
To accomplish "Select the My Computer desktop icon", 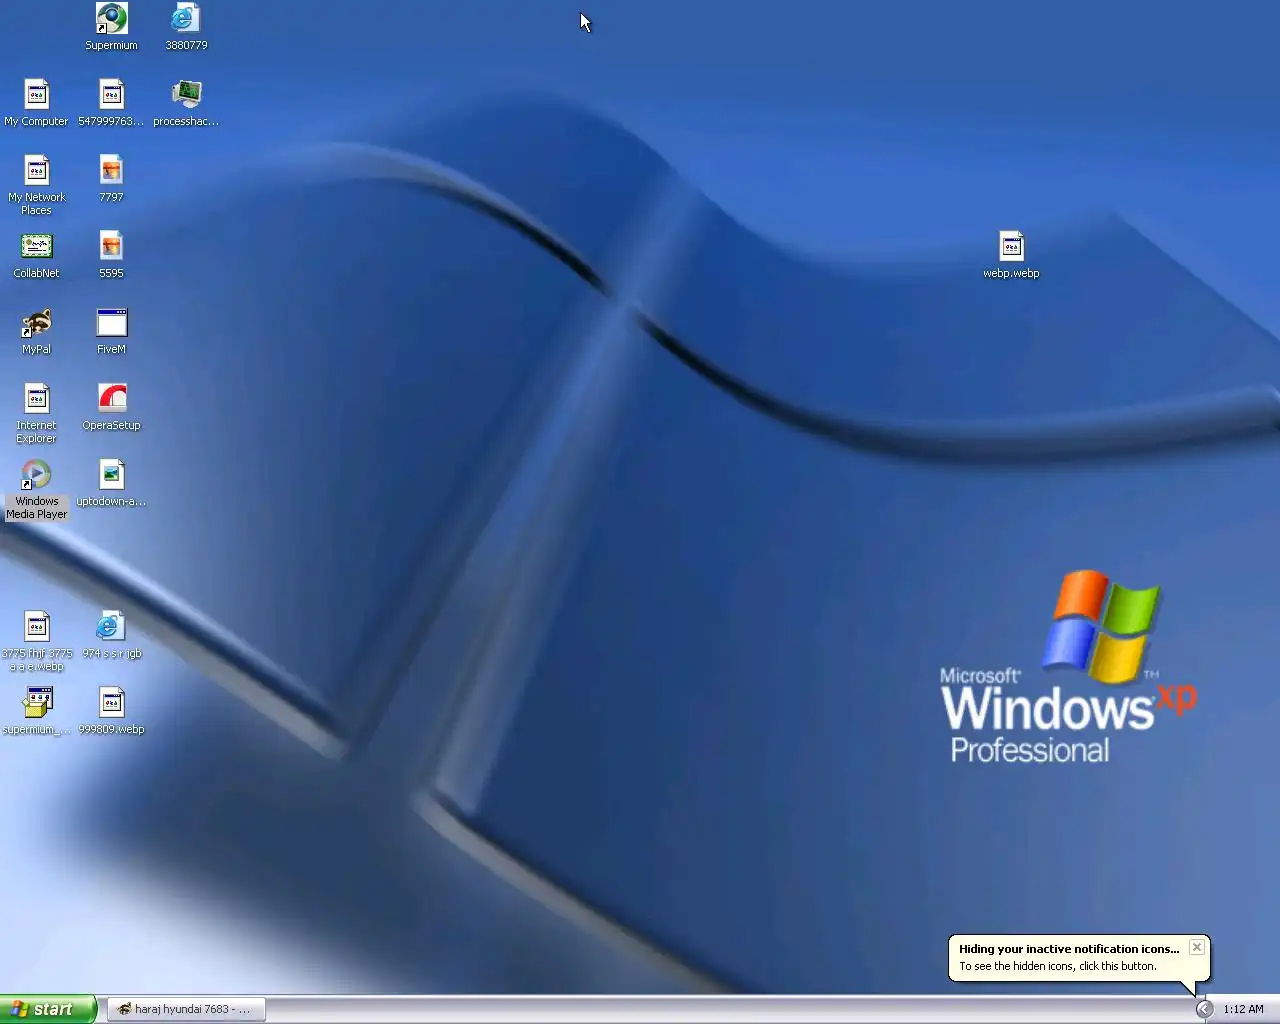I will pos(37,103).
